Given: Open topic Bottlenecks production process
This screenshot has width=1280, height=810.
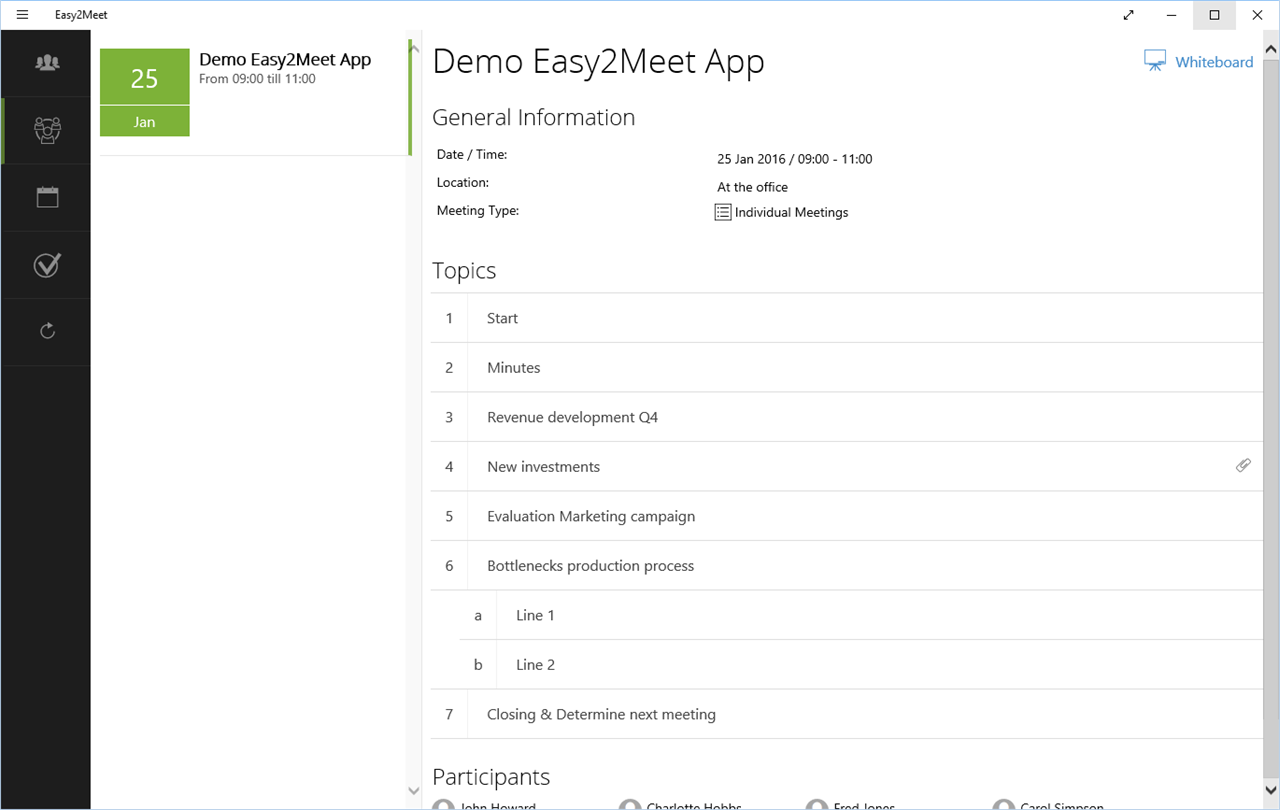Looking at the screenshot, I should 847,566.
